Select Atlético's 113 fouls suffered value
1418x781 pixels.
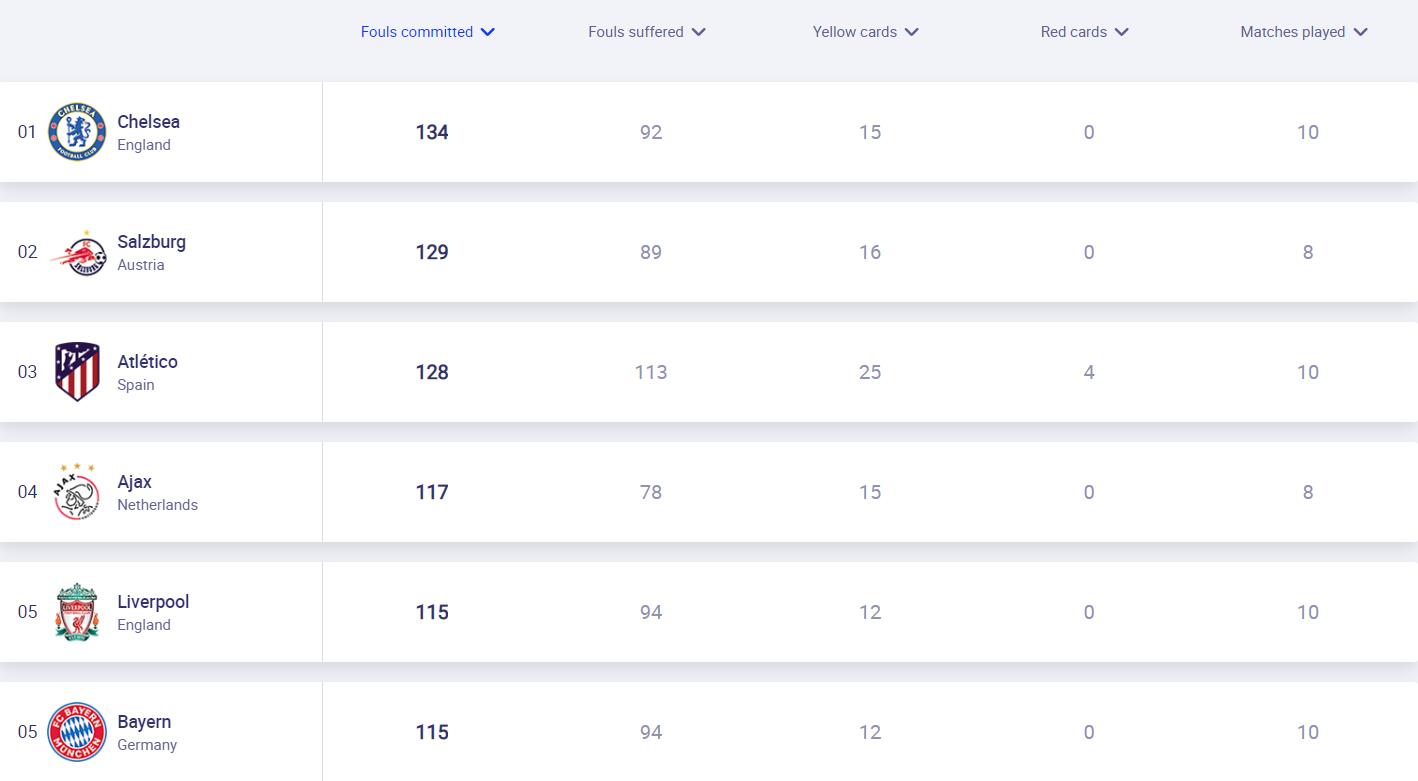click(x=651, y=372)
